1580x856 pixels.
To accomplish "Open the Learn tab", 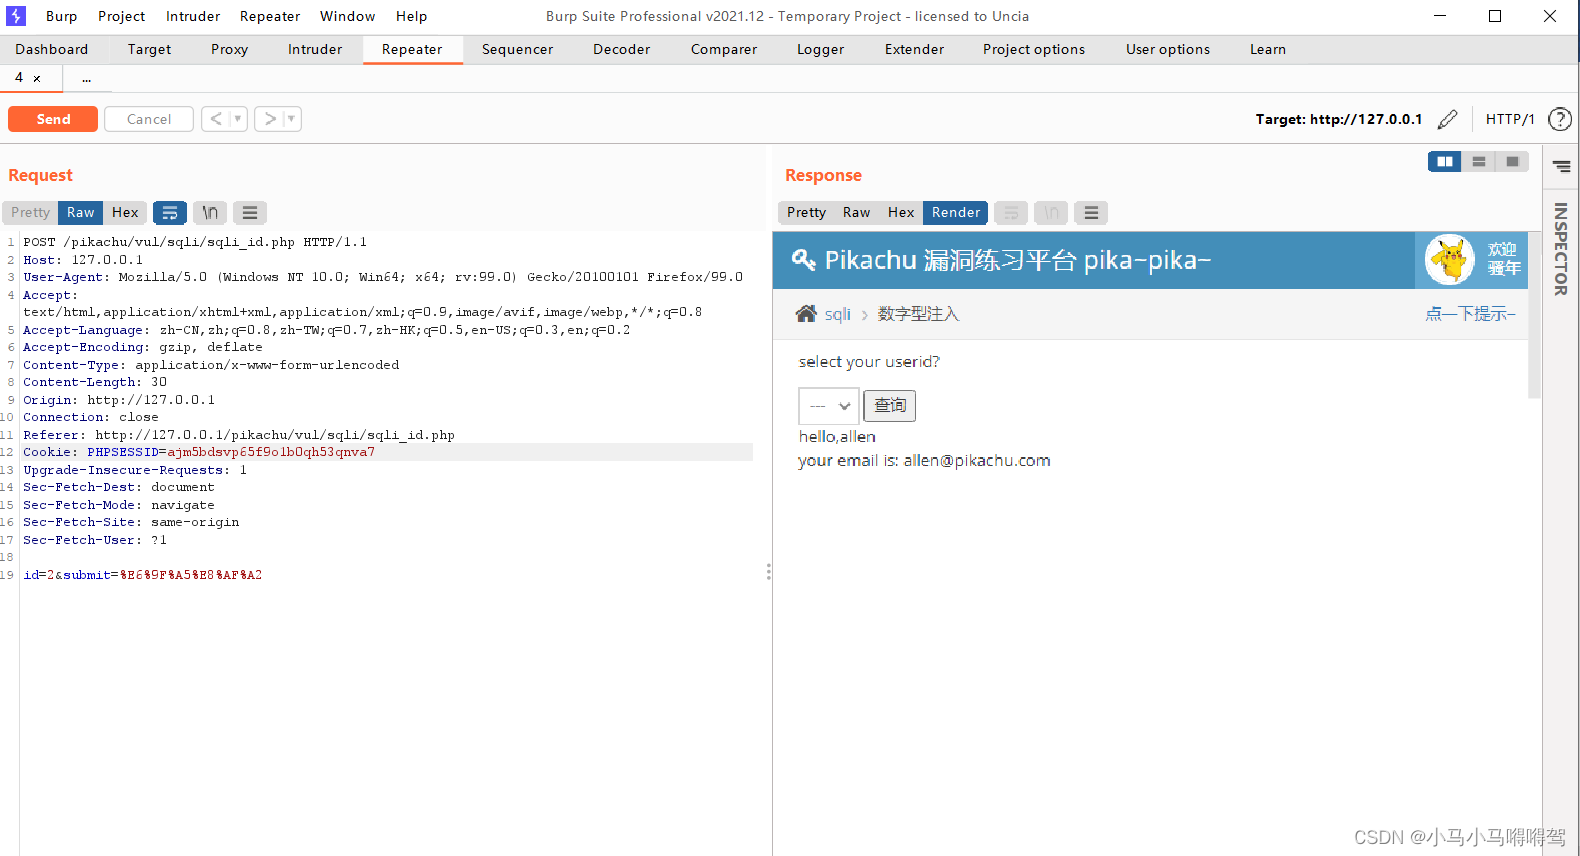I will 1267,49.
